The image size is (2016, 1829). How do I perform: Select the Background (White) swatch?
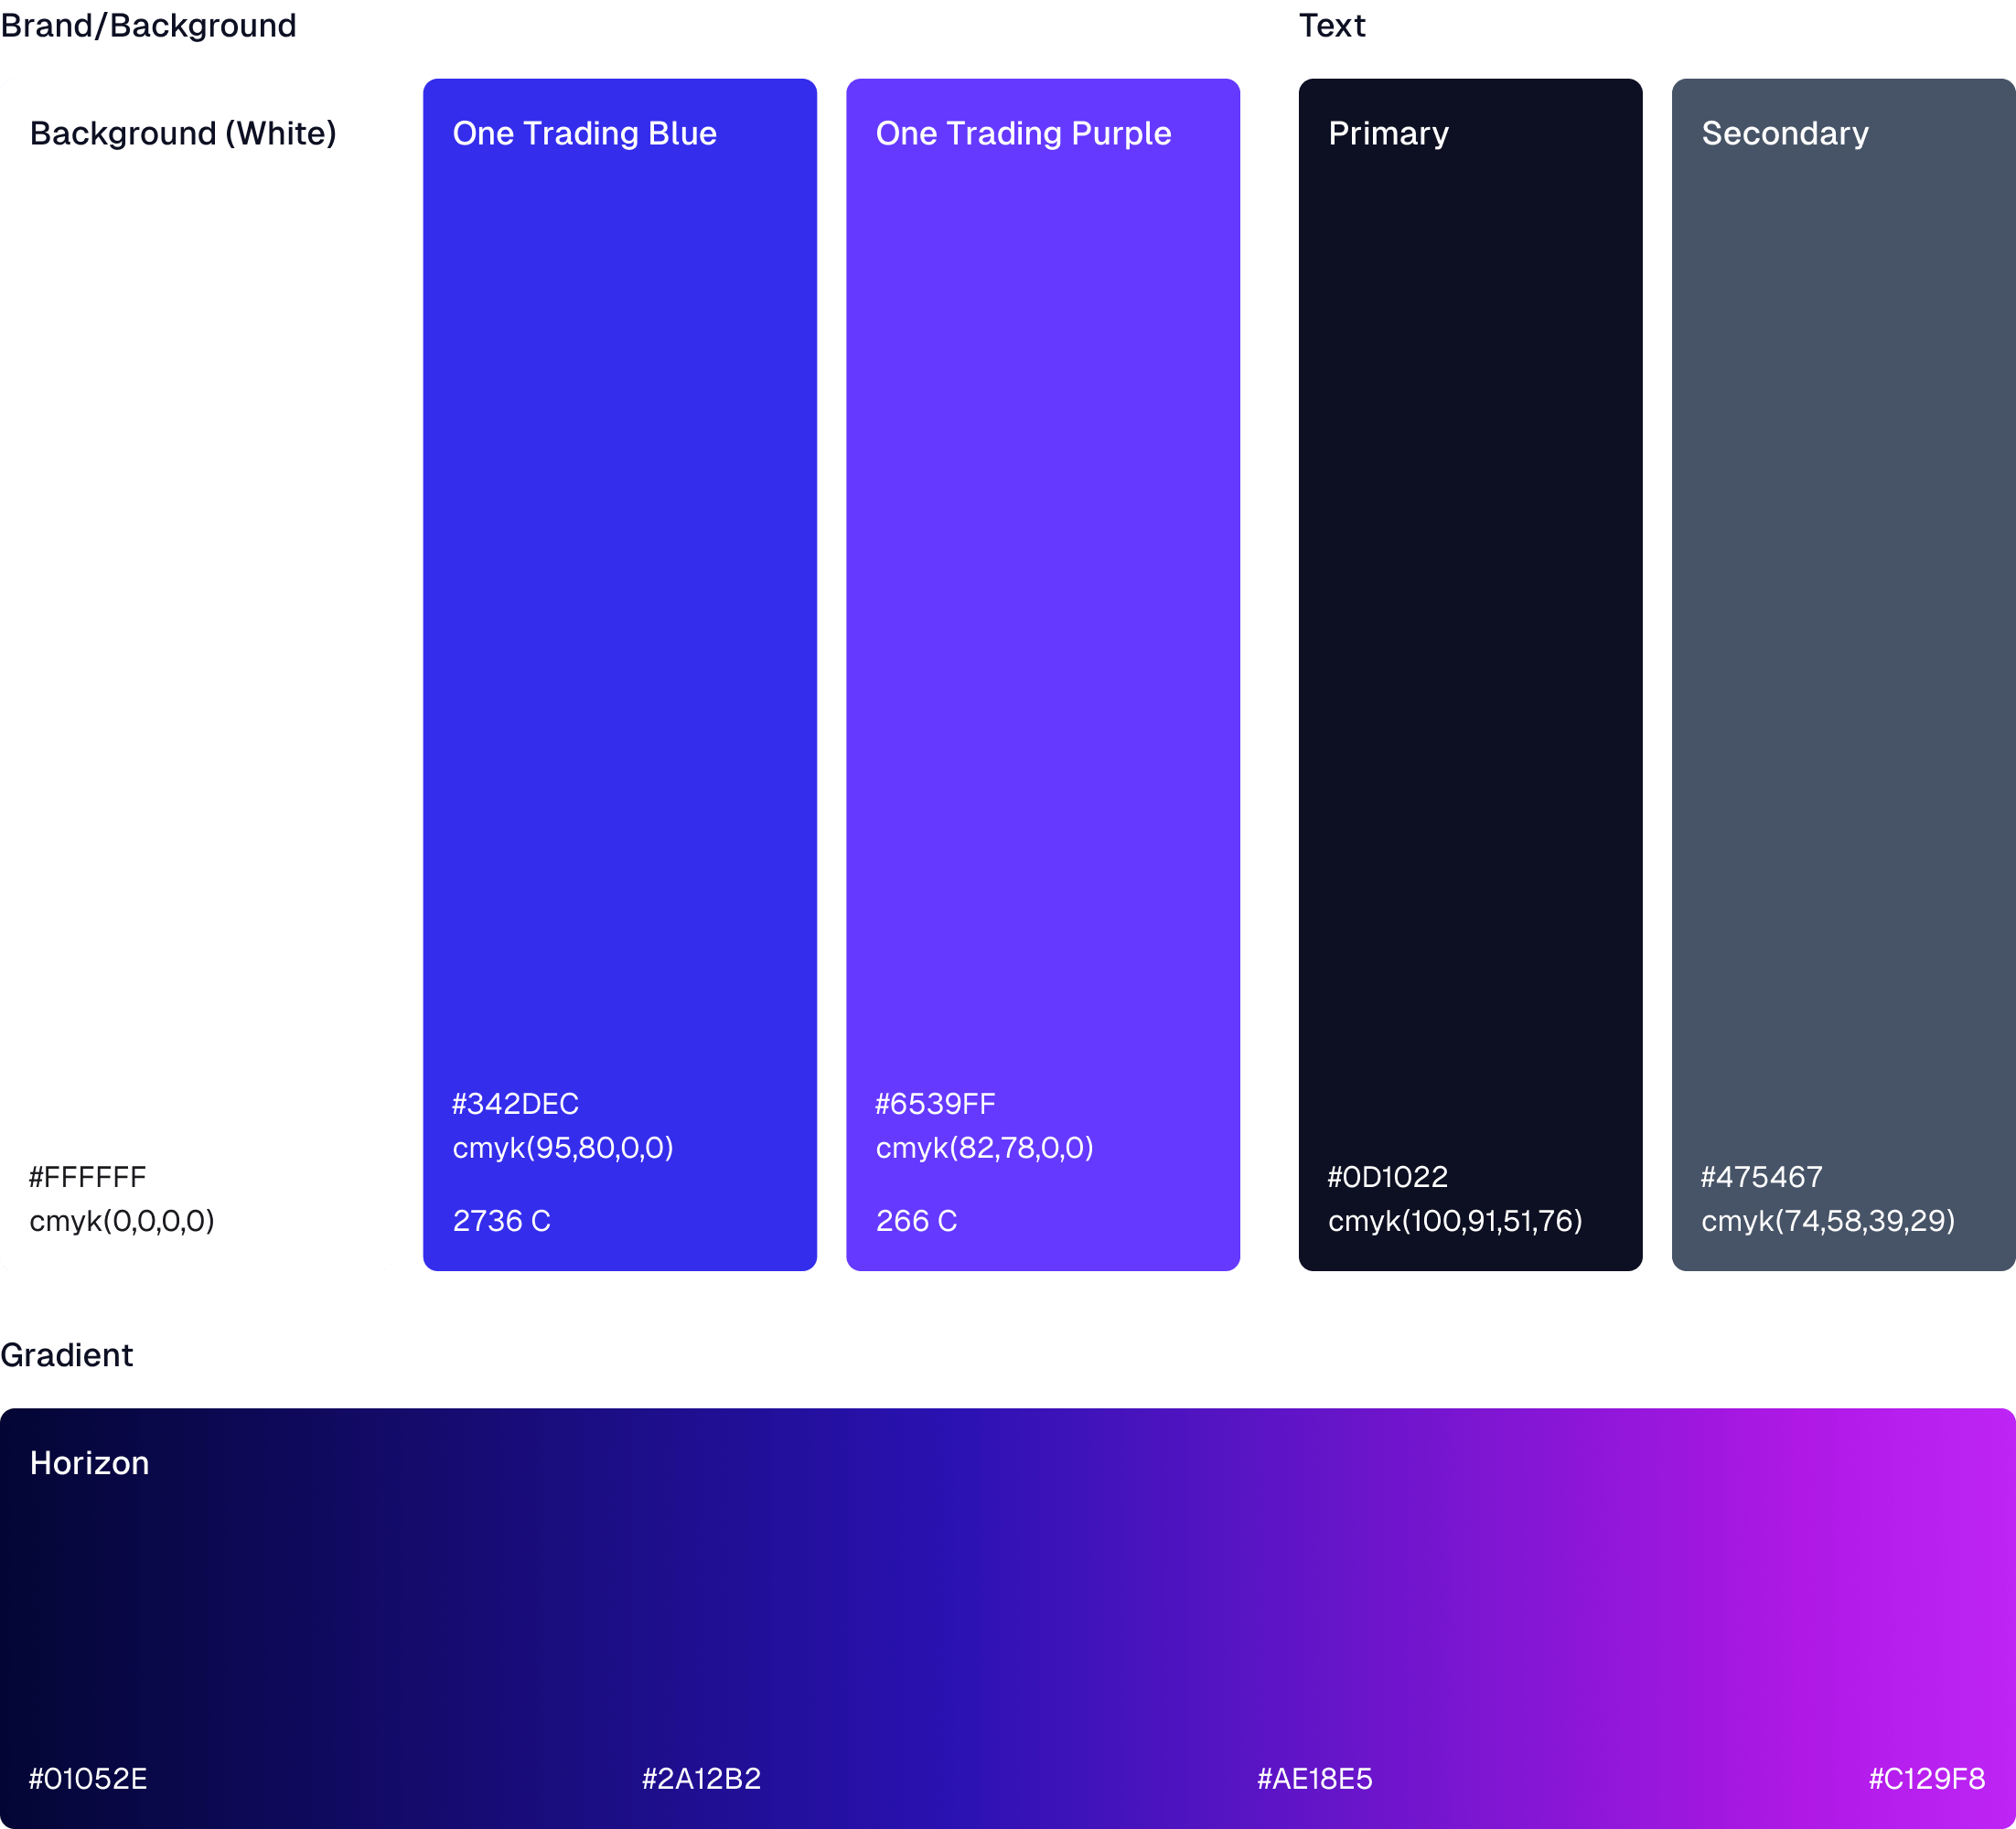click(196, 675)
